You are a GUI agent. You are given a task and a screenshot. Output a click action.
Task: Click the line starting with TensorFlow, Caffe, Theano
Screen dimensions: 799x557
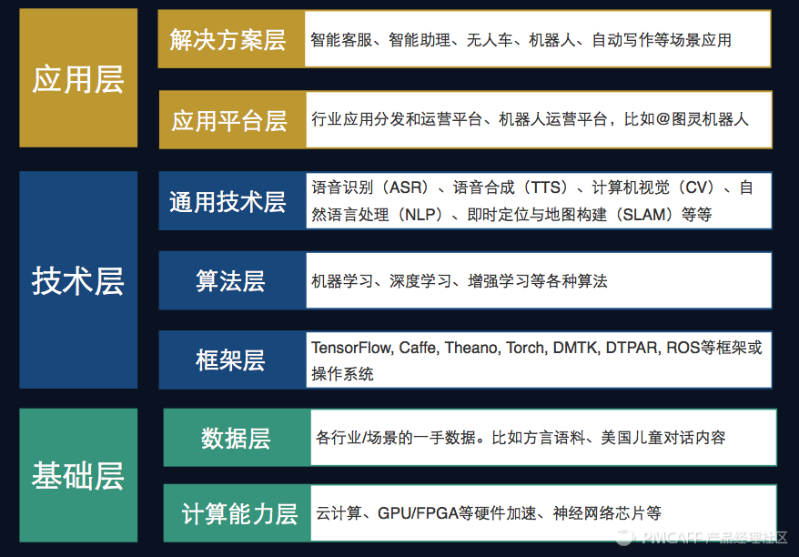pos(537,348)
